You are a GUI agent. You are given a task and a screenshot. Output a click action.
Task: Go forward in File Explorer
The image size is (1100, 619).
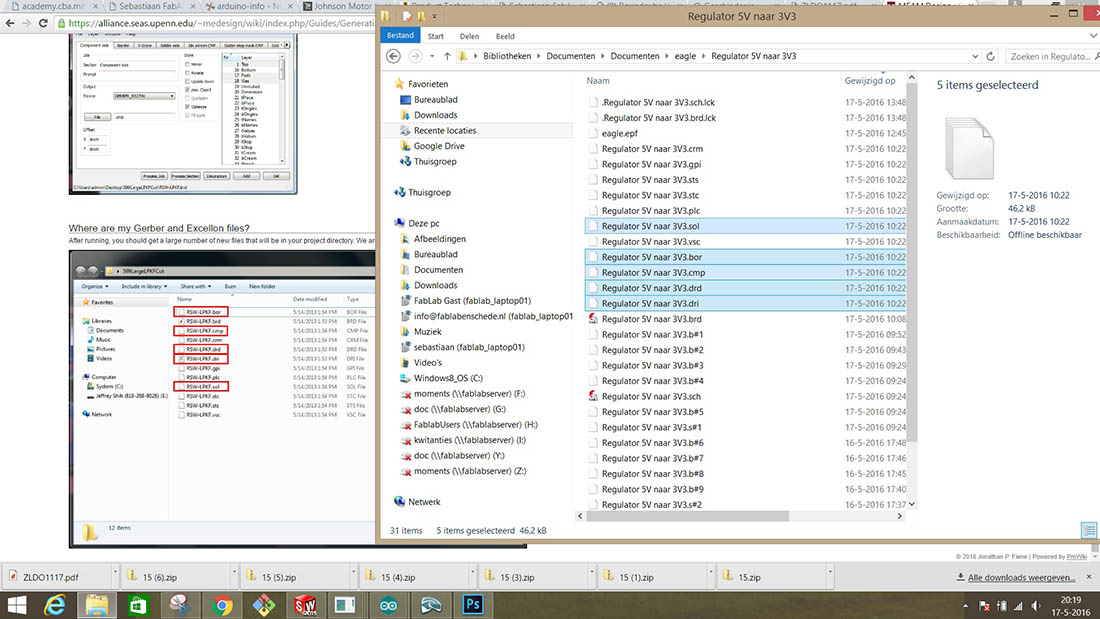pyautogui.click(x=415, y=56)
